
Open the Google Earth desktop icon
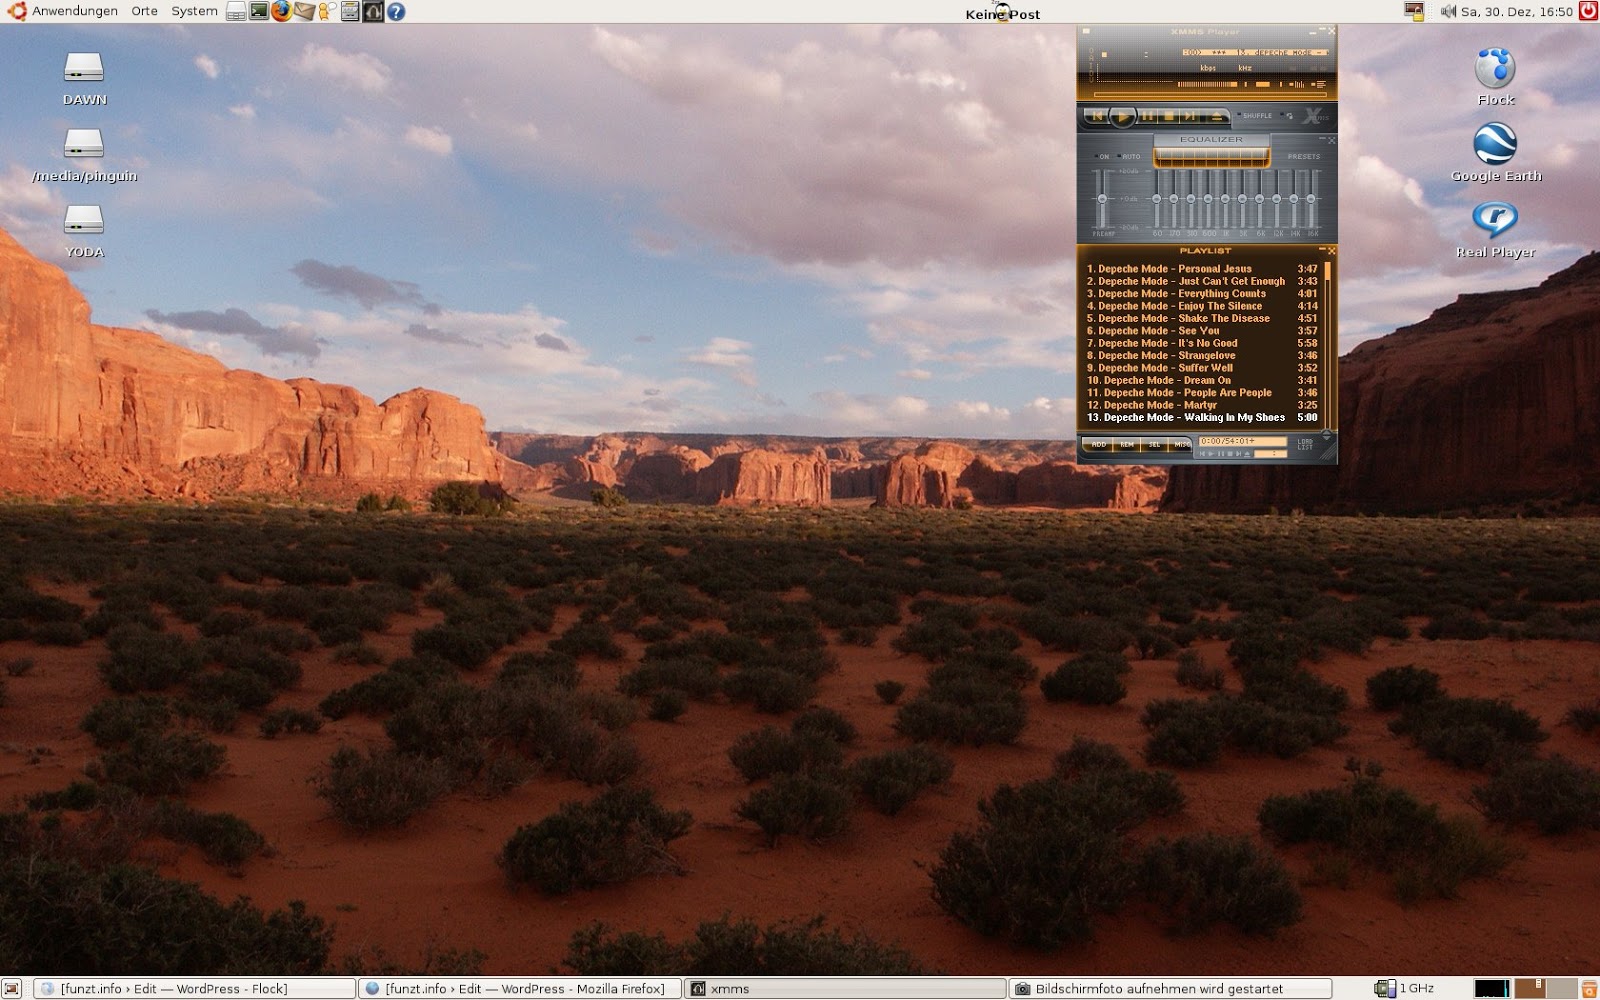click(1495, 145)
